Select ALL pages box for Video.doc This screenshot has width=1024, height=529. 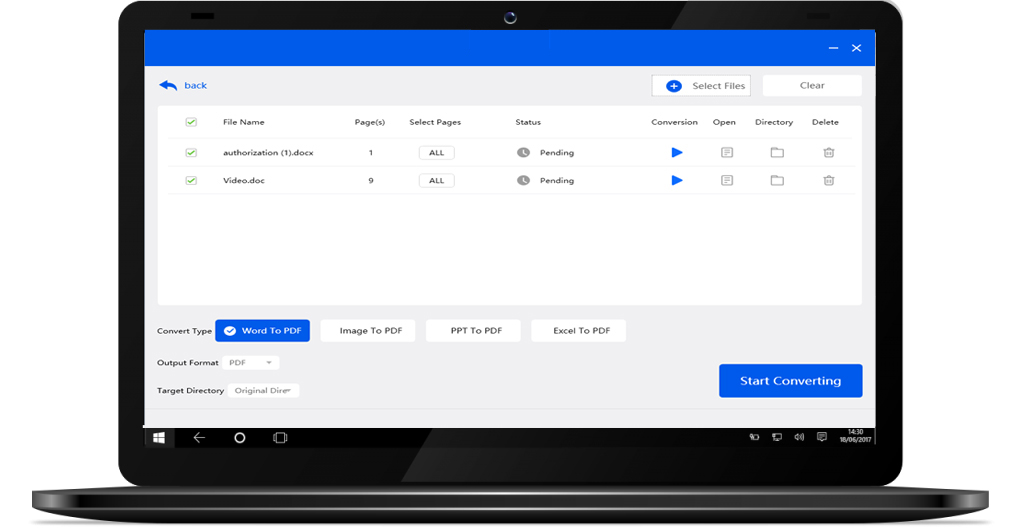(436, 180)
